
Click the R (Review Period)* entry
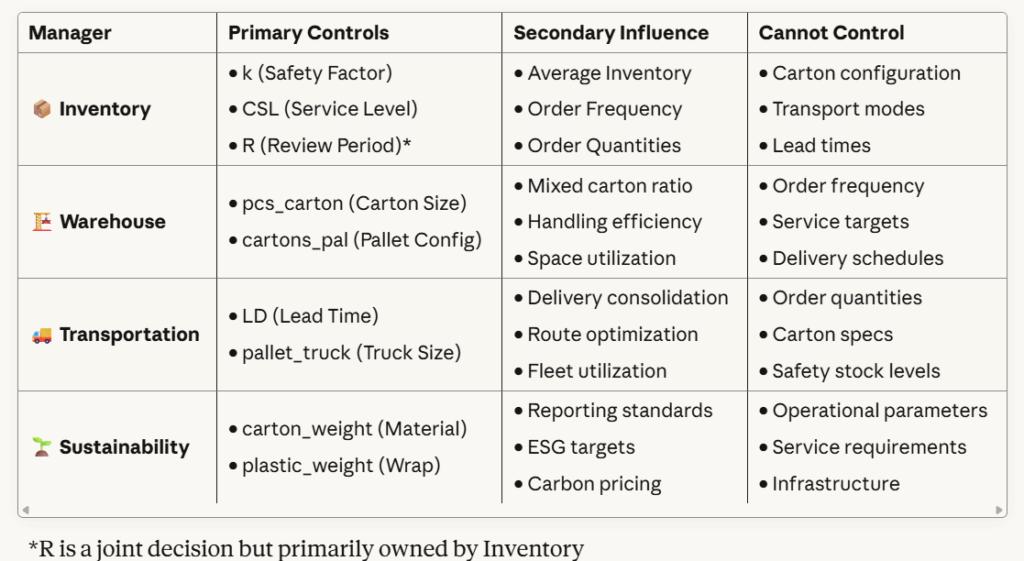pyautogui.click(x=326, y=146)
